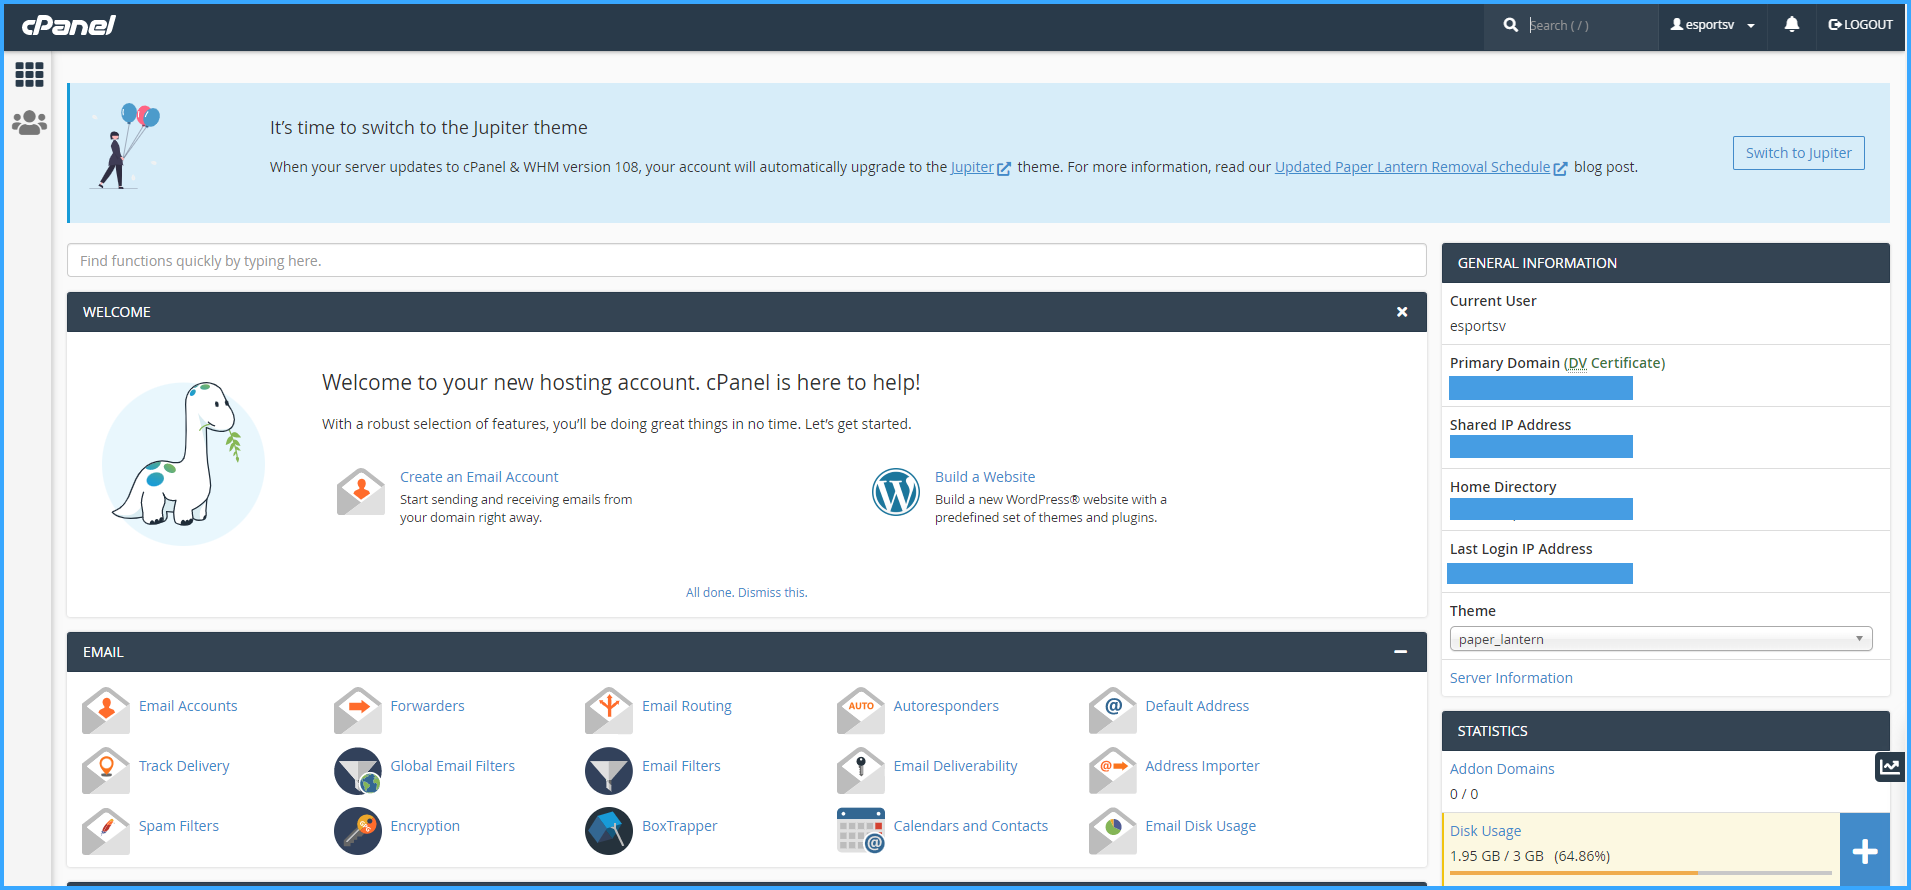
Task: Click the Global Email Filters funnel icon
Action: (x=358, y=770)
